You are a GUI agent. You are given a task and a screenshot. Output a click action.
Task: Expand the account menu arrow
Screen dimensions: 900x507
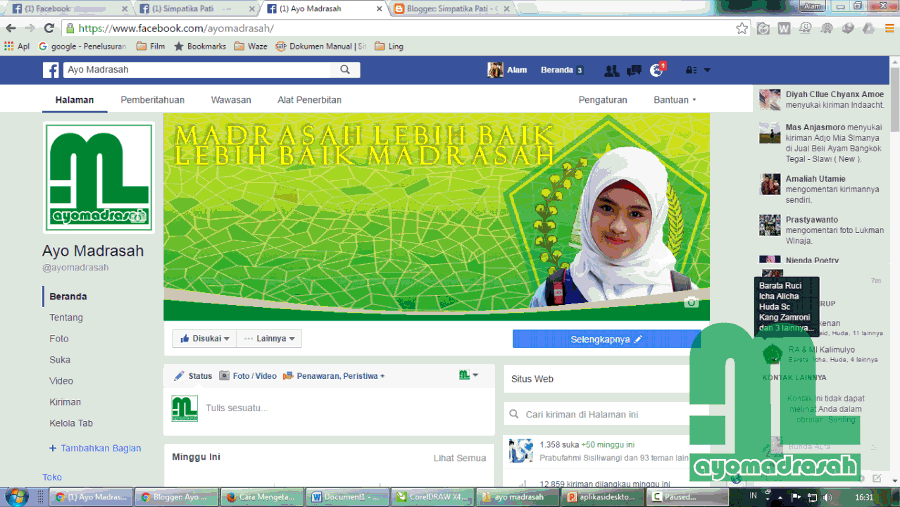(707, 70)
